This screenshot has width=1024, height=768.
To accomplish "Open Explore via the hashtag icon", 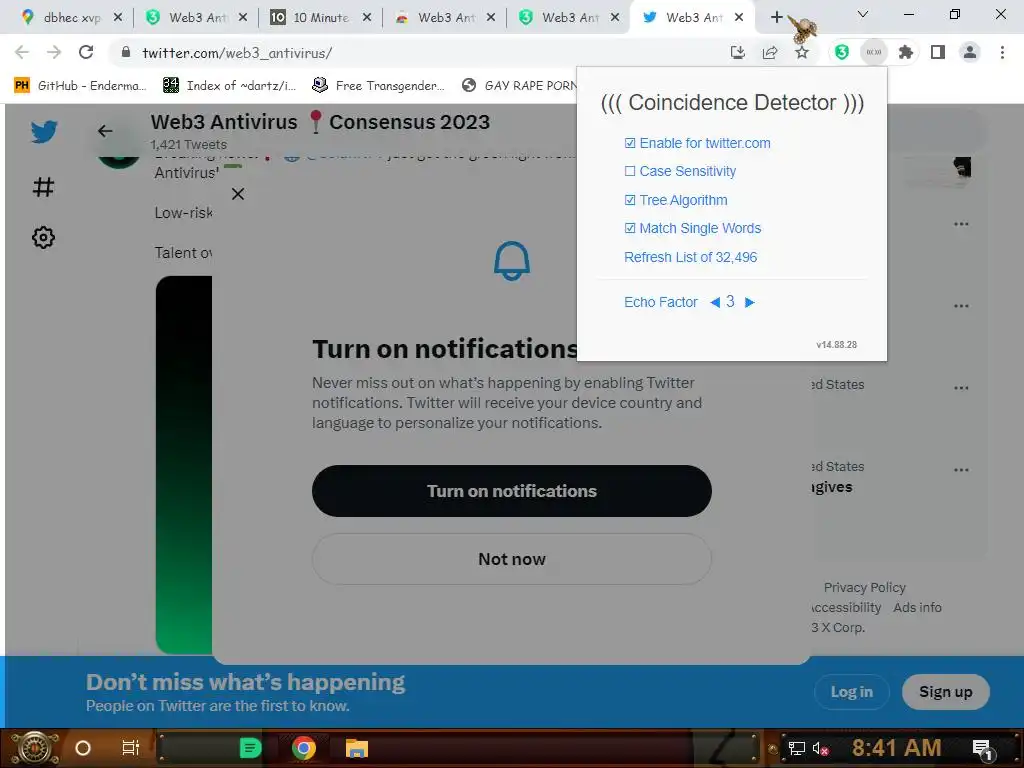I will click(x=43, y=187).
